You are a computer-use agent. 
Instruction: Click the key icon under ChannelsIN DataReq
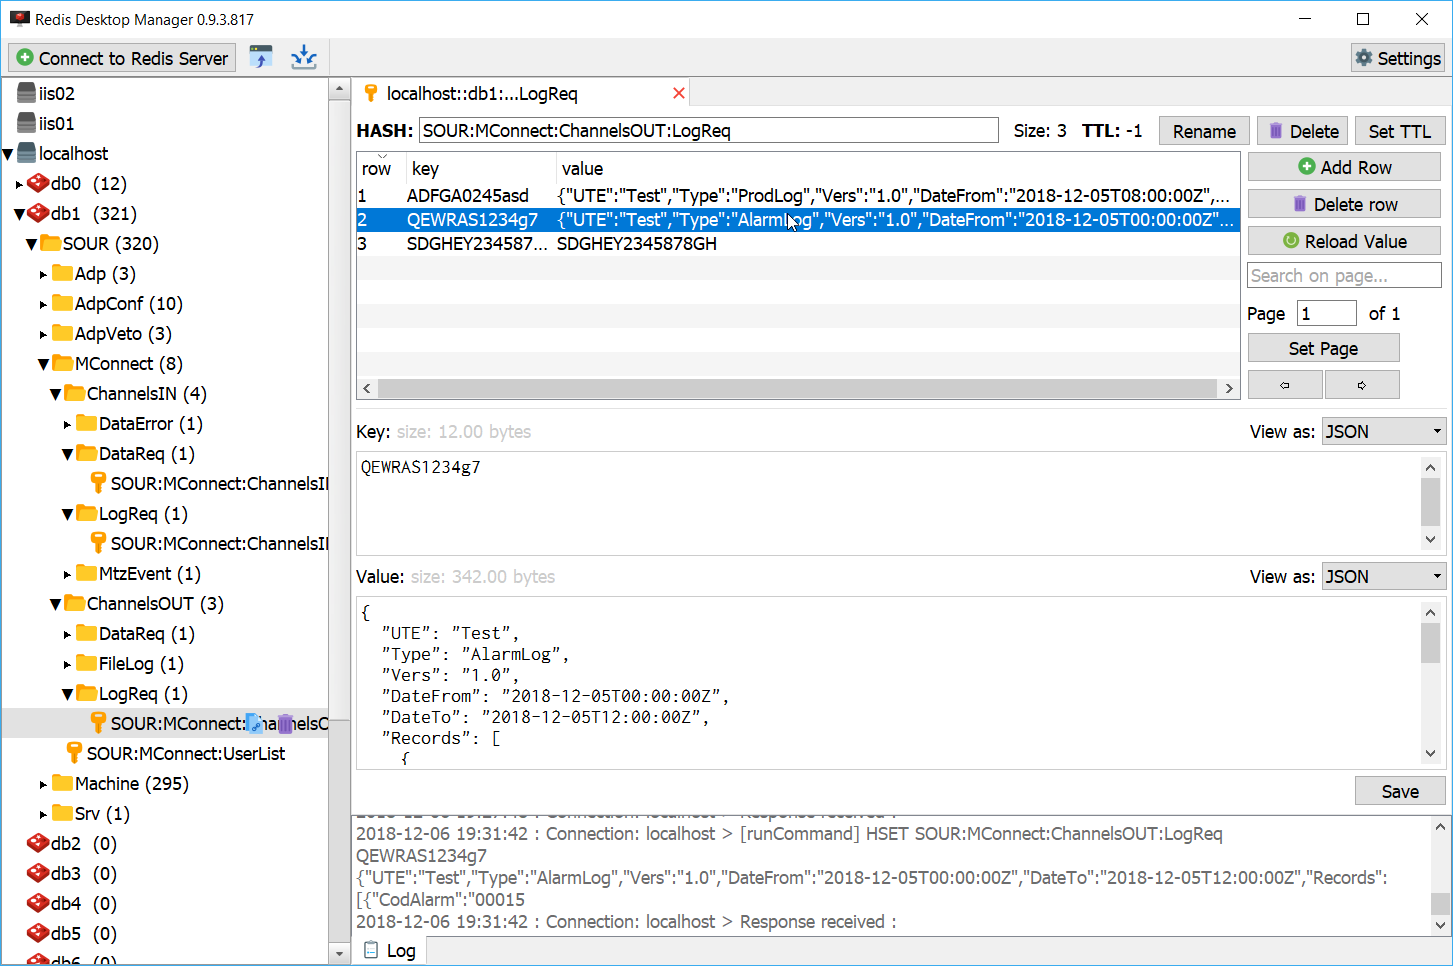tap(98, 482)
